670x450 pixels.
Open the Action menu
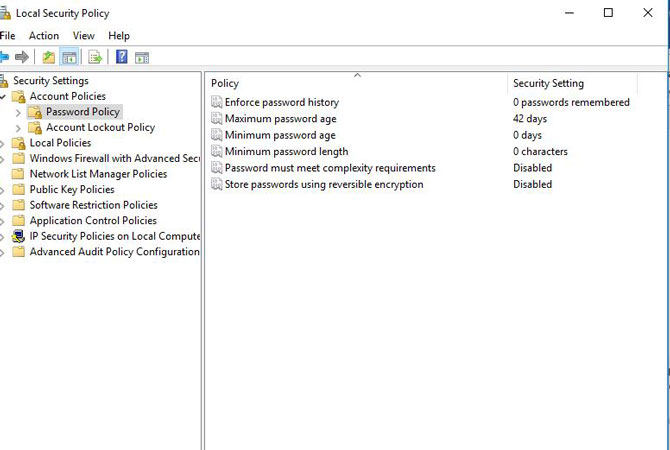click(44, 35)
